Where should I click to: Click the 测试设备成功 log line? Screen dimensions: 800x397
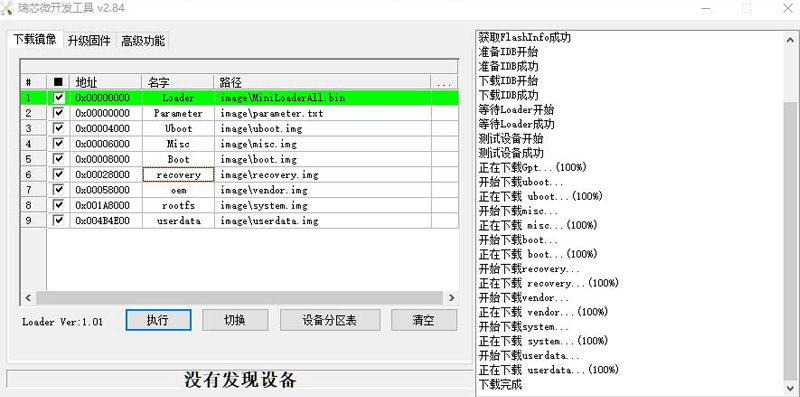coord(511,153)
